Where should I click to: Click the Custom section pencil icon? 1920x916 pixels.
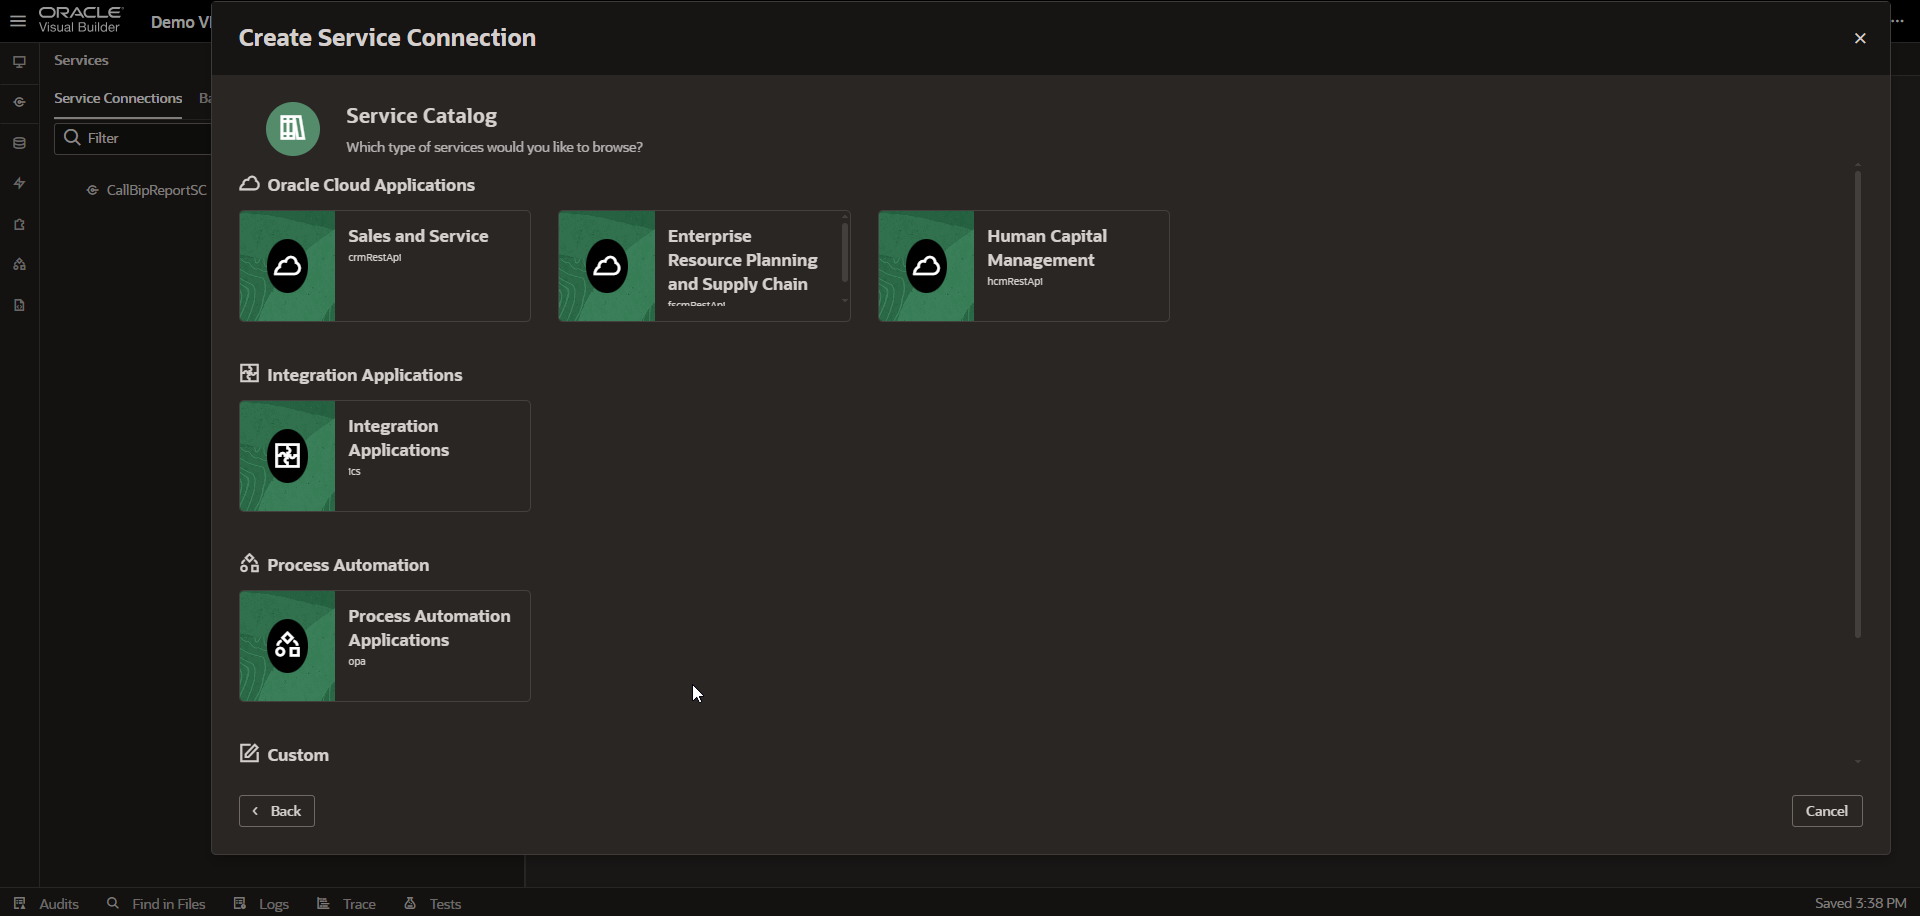pos(250,754)
